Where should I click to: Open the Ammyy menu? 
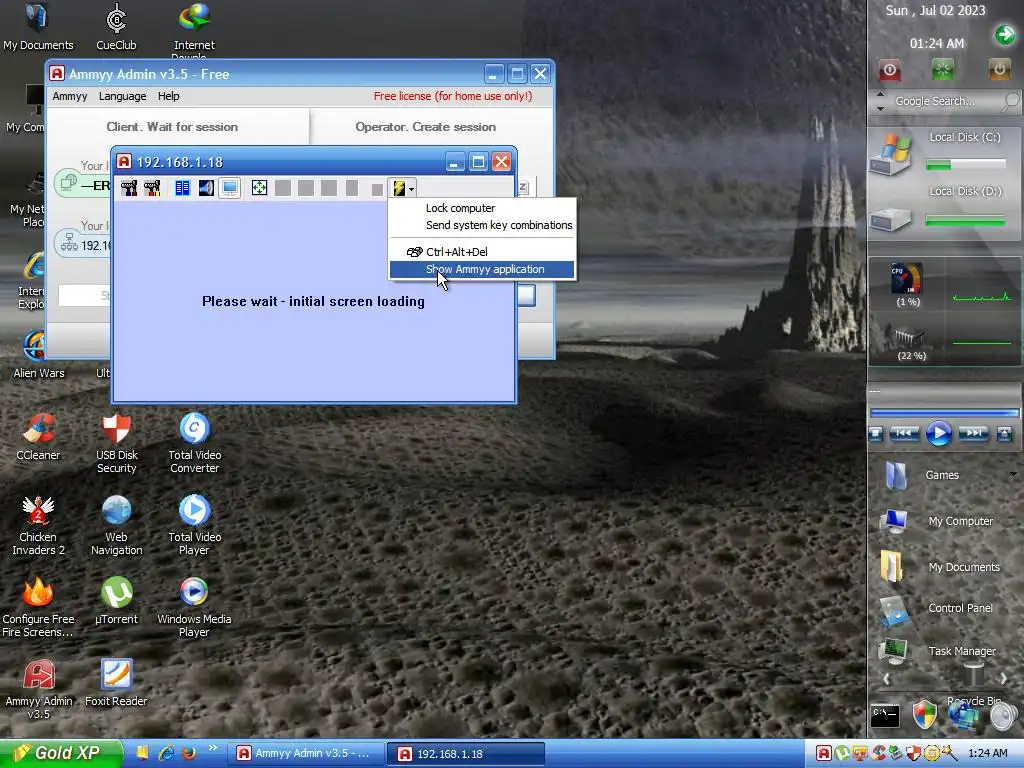[x=70, y=96]
